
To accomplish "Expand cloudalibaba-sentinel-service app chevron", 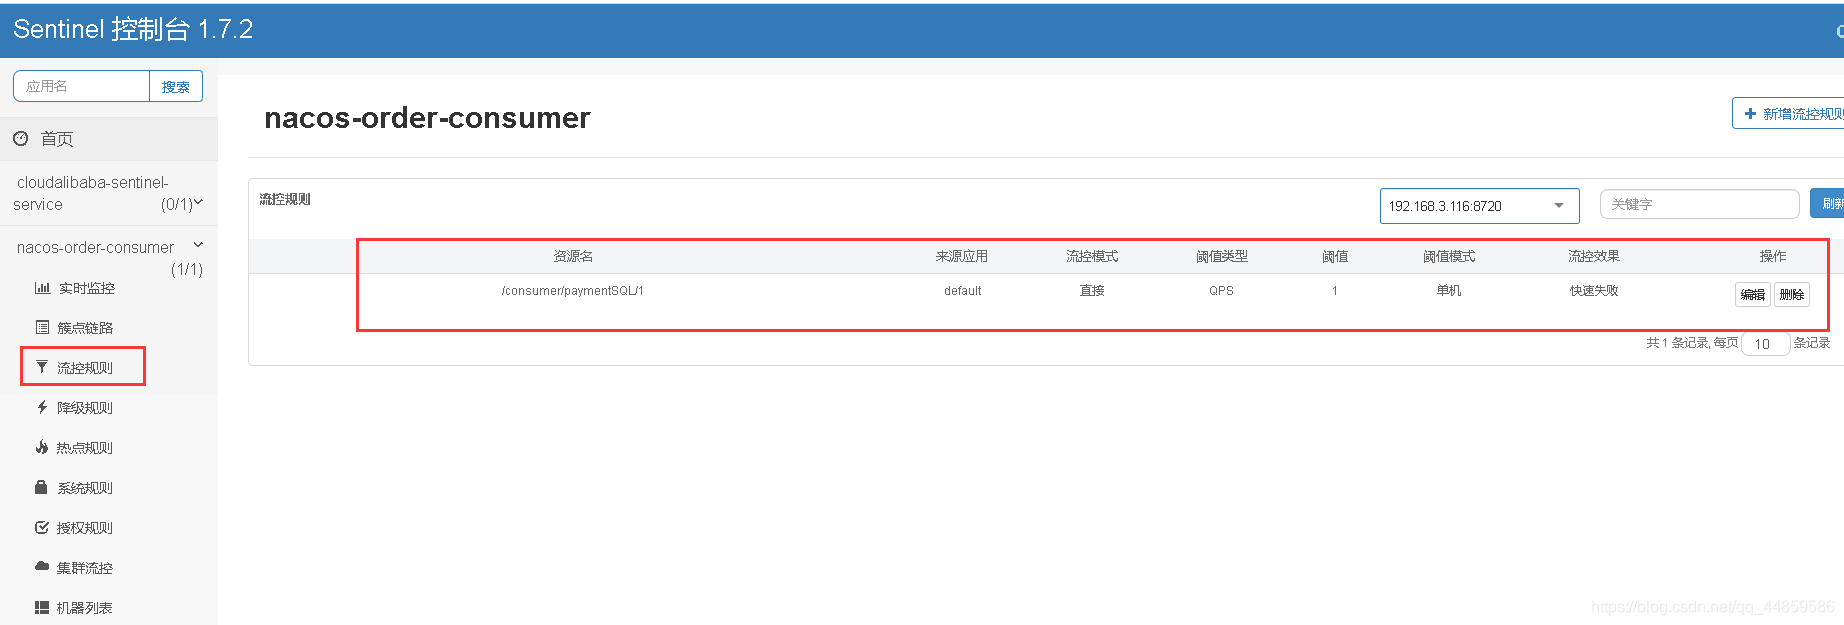I will 198,203.
